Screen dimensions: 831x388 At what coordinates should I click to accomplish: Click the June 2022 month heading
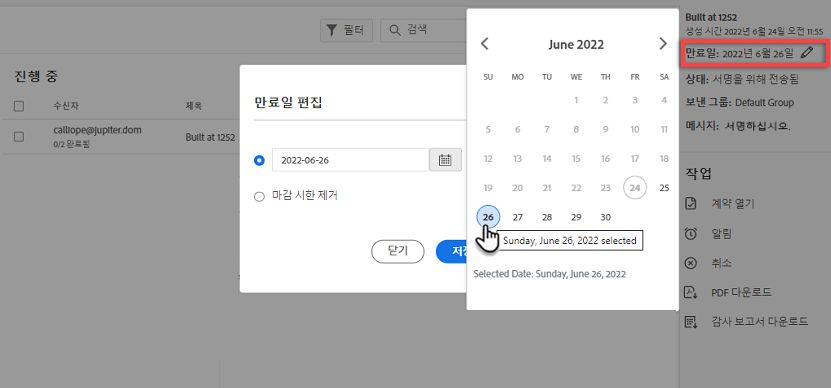click(x=576, y=45)
